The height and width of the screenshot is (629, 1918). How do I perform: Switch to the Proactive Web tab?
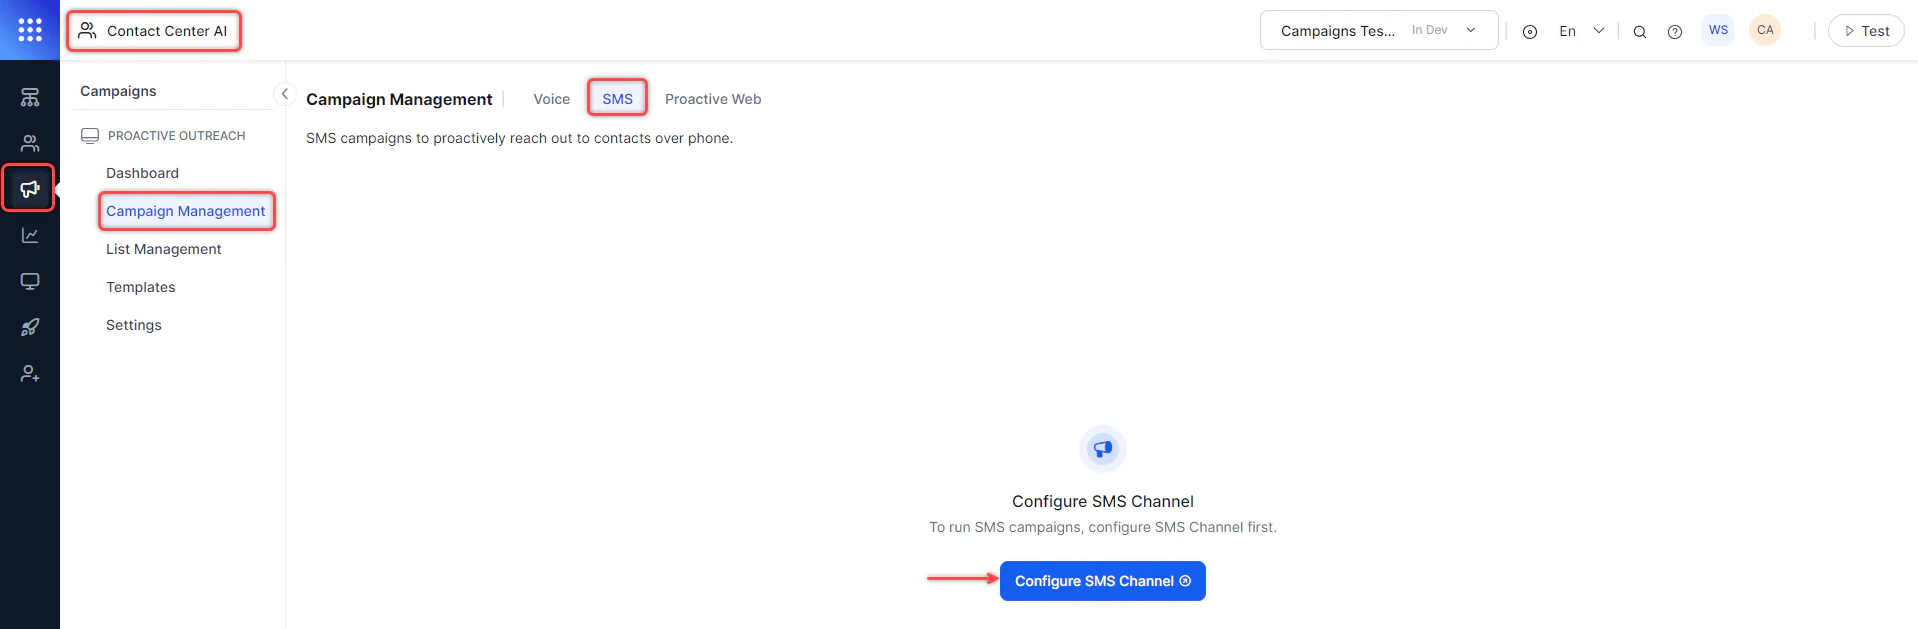pyautogui.click(x=713, y=98)
